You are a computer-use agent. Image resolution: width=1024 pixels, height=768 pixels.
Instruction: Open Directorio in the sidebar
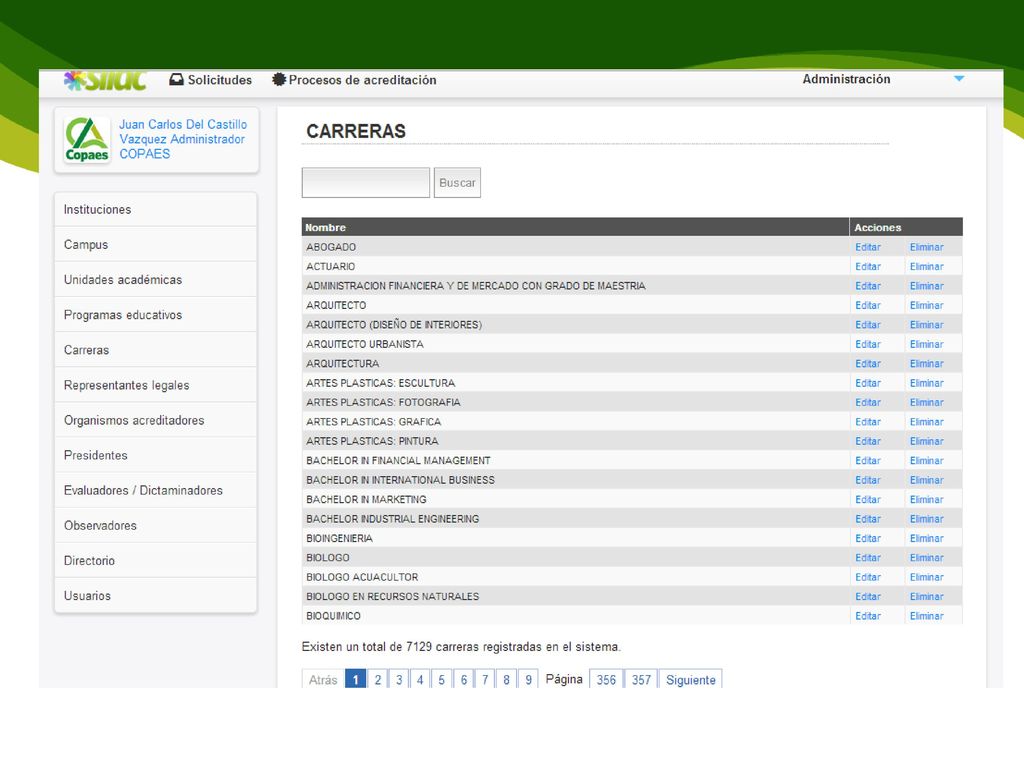(155, 561)
